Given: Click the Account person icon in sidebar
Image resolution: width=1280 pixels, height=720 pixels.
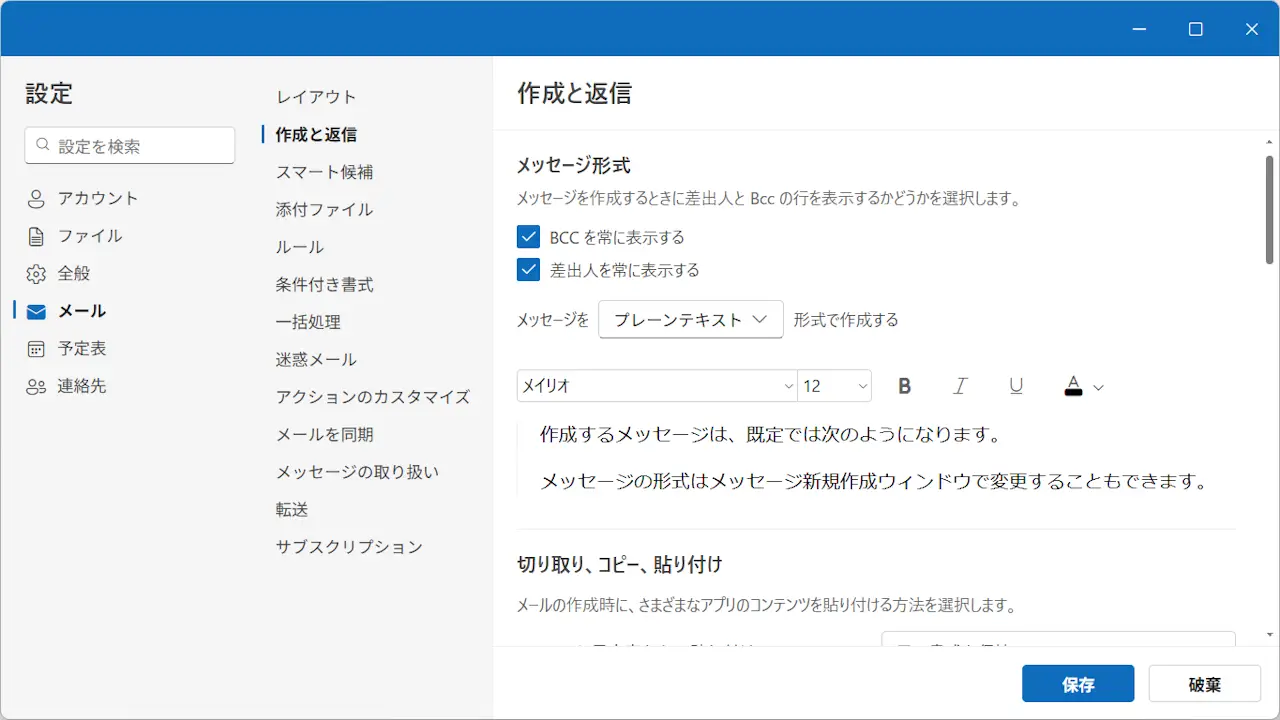Looking at the screenshot, I should coord(36,199).
